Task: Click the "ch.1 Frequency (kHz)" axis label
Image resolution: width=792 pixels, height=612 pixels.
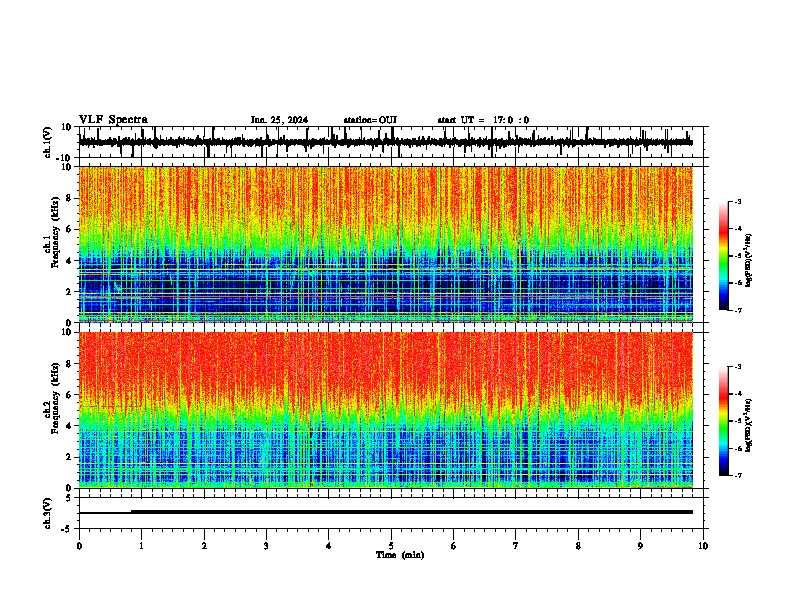Action: (x=51, y=233)
